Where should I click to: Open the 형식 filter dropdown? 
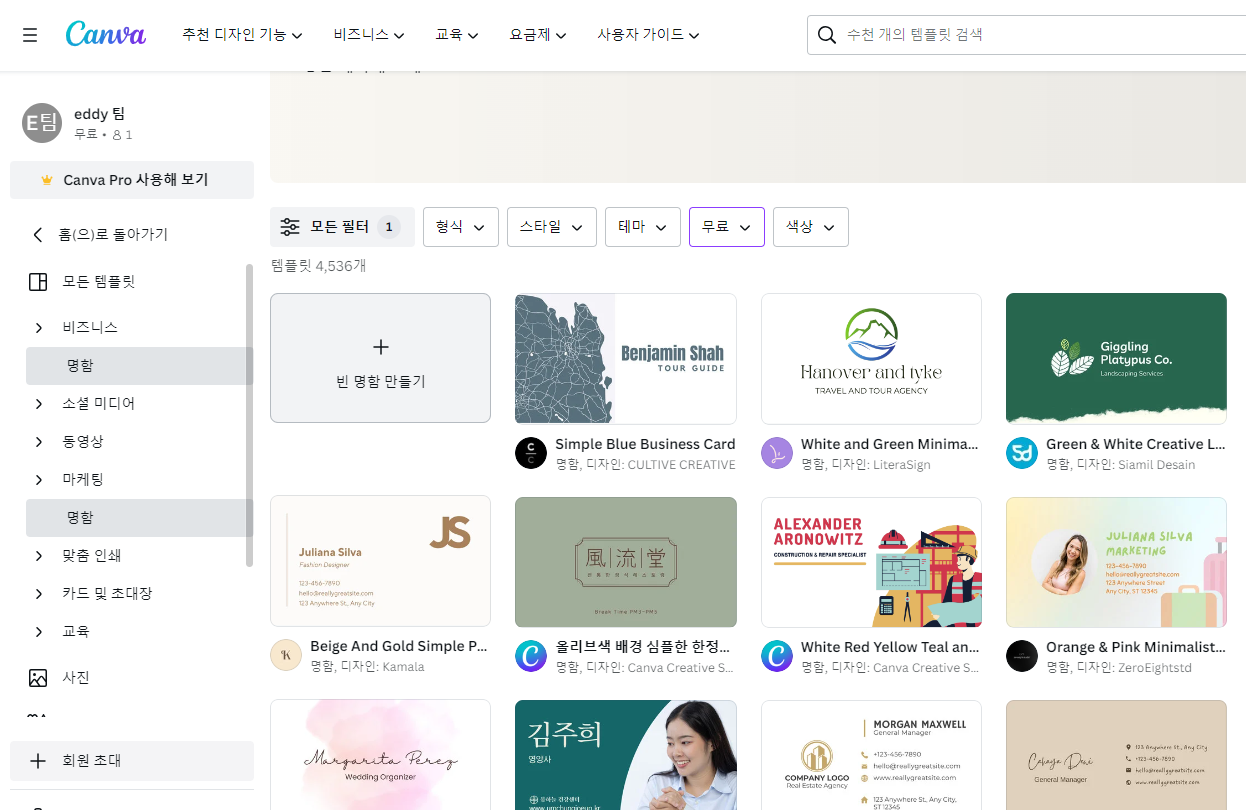pyautogui.click(x=460, y=227)
